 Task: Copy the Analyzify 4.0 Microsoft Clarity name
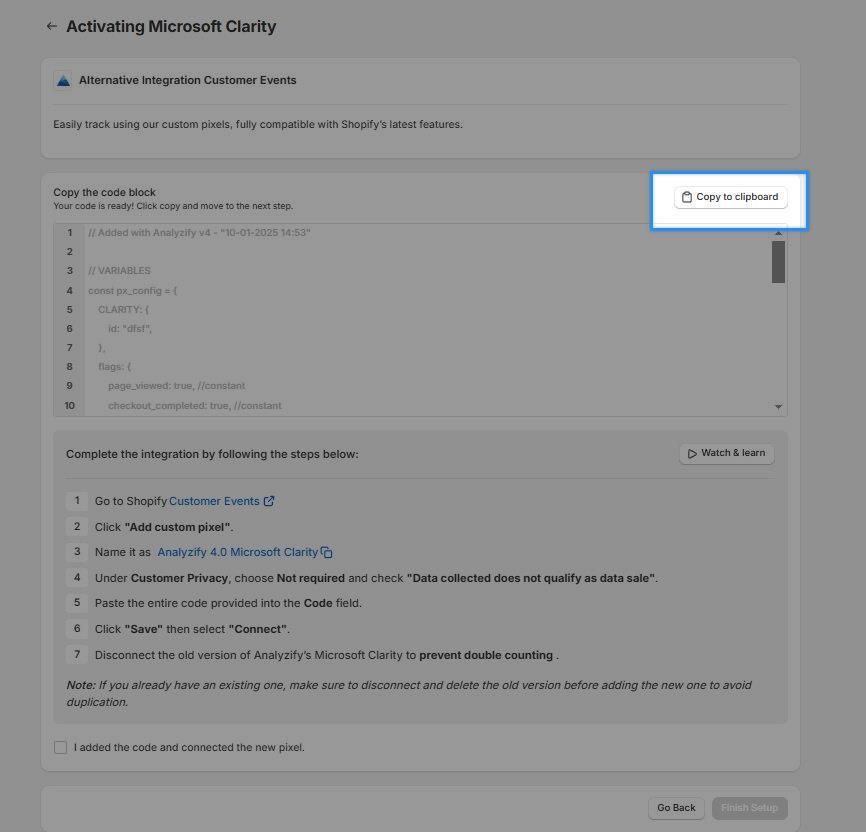[326, 552]
